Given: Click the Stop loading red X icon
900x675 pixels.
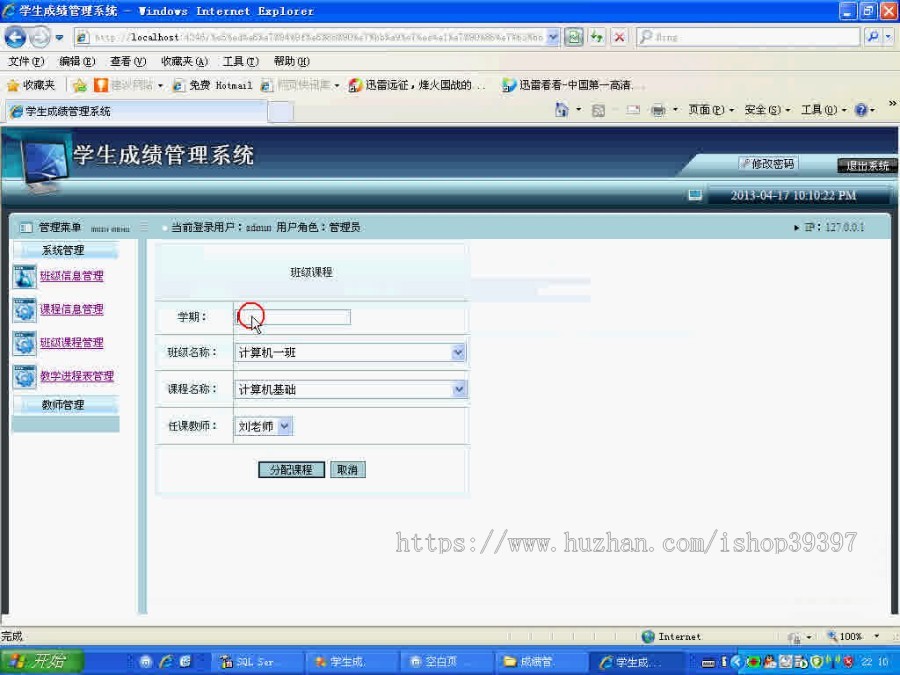Looking at the screenshot, I should [x=619, y=37].
